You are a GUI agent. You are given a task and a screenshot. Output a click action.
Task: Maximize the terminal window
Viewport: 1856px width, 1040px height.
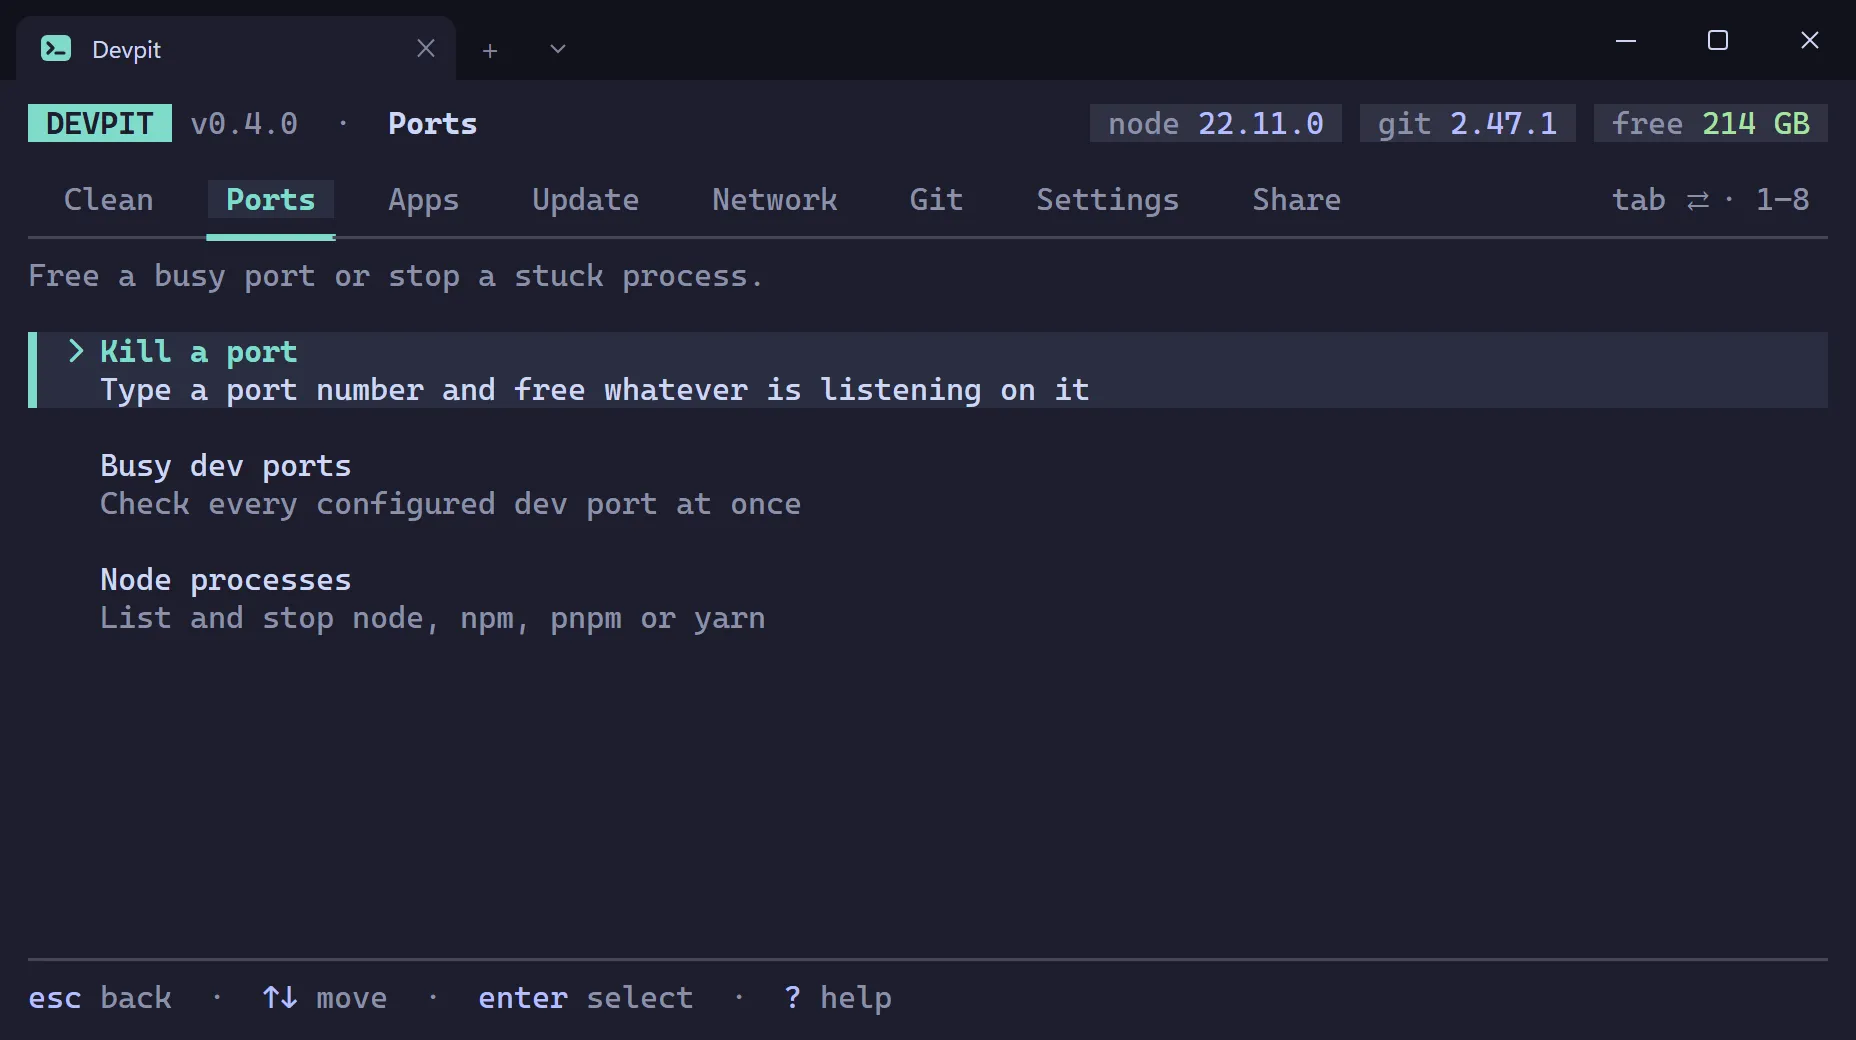pyautogui.click(x=1718, y=40)
